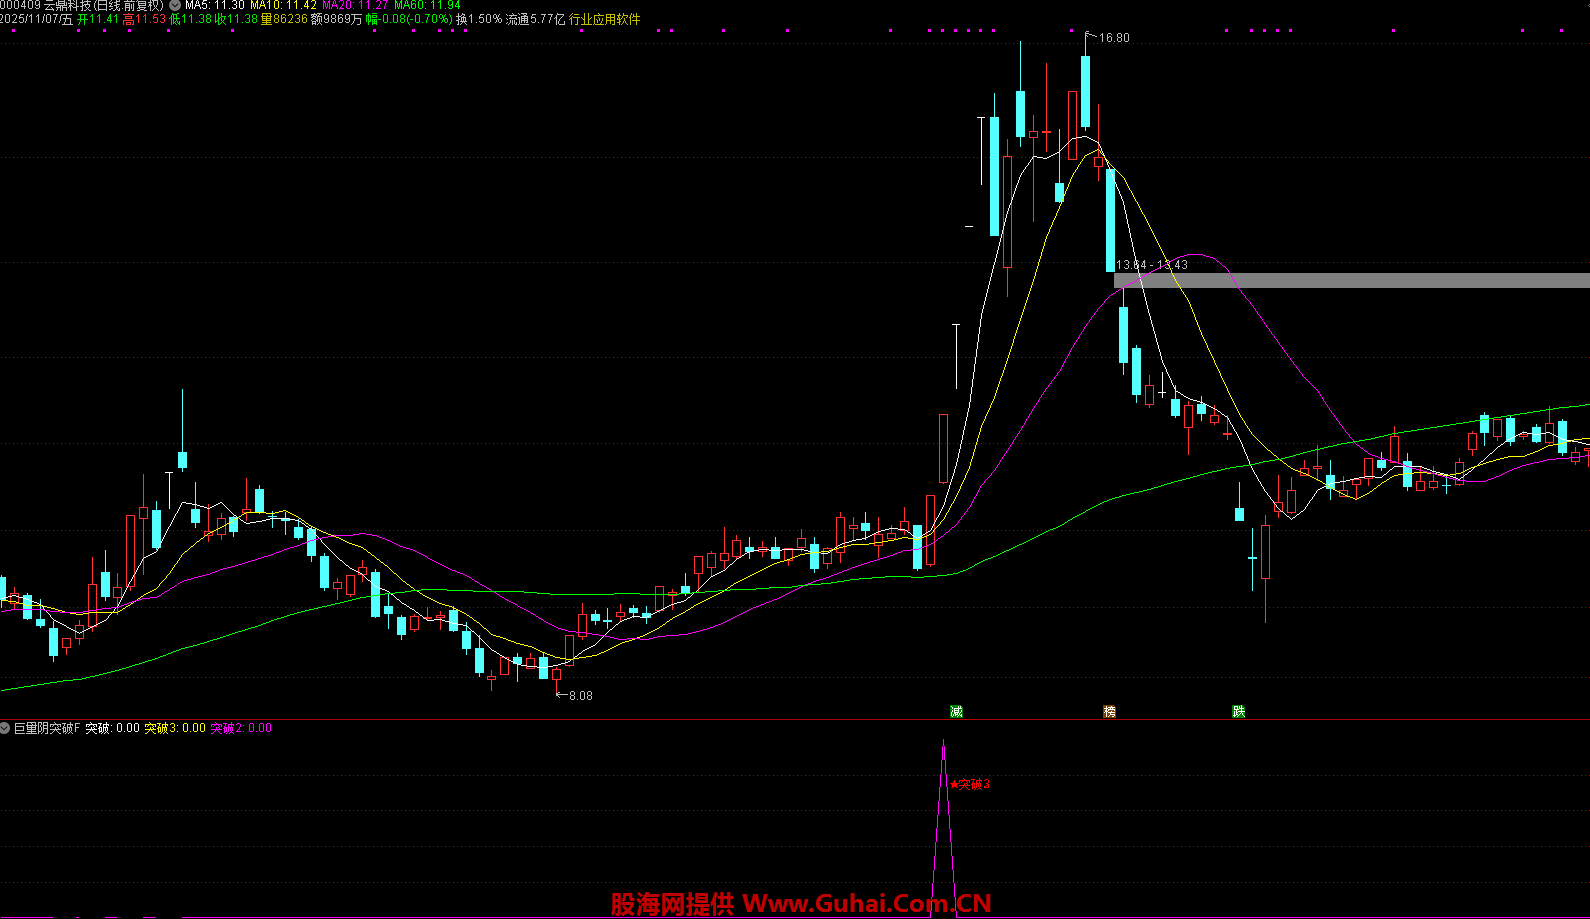The height and width of the screenshot is (919, 1590).
Task: Click the green 跌 event marker icon
Action: (x=1239, y=712)
